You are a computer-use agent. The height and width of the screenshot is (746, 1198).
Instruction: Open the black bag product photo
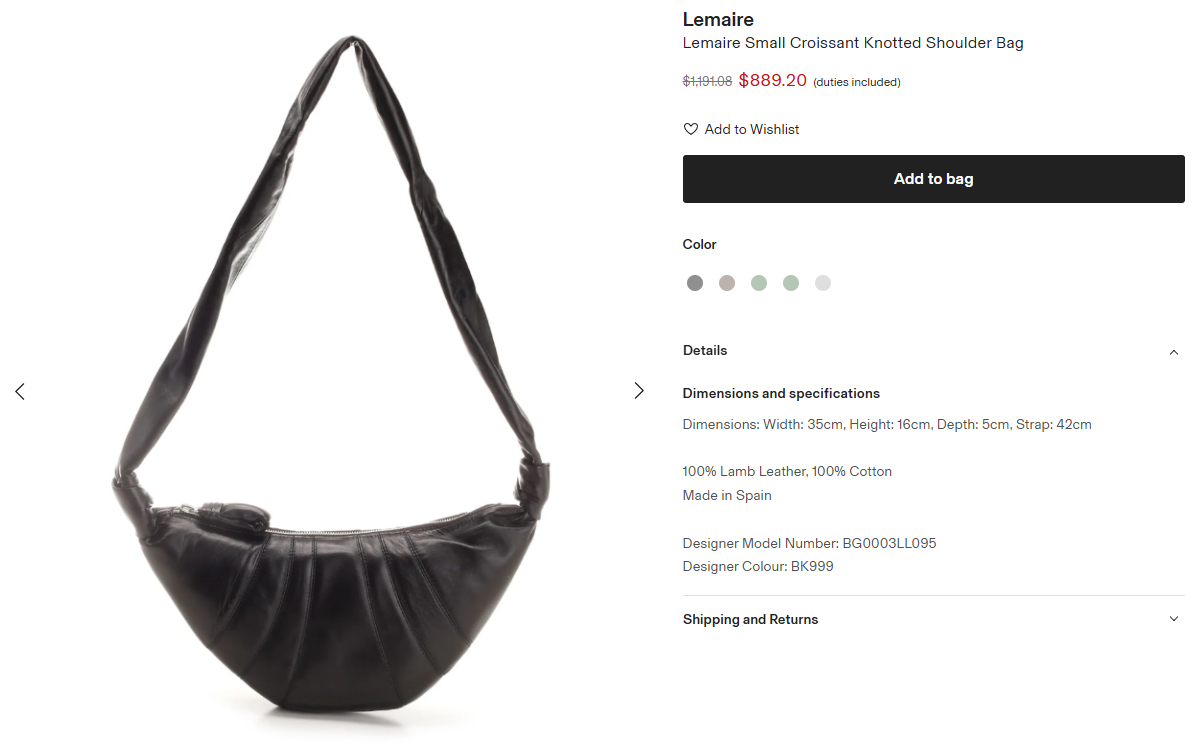pos(330,375)
